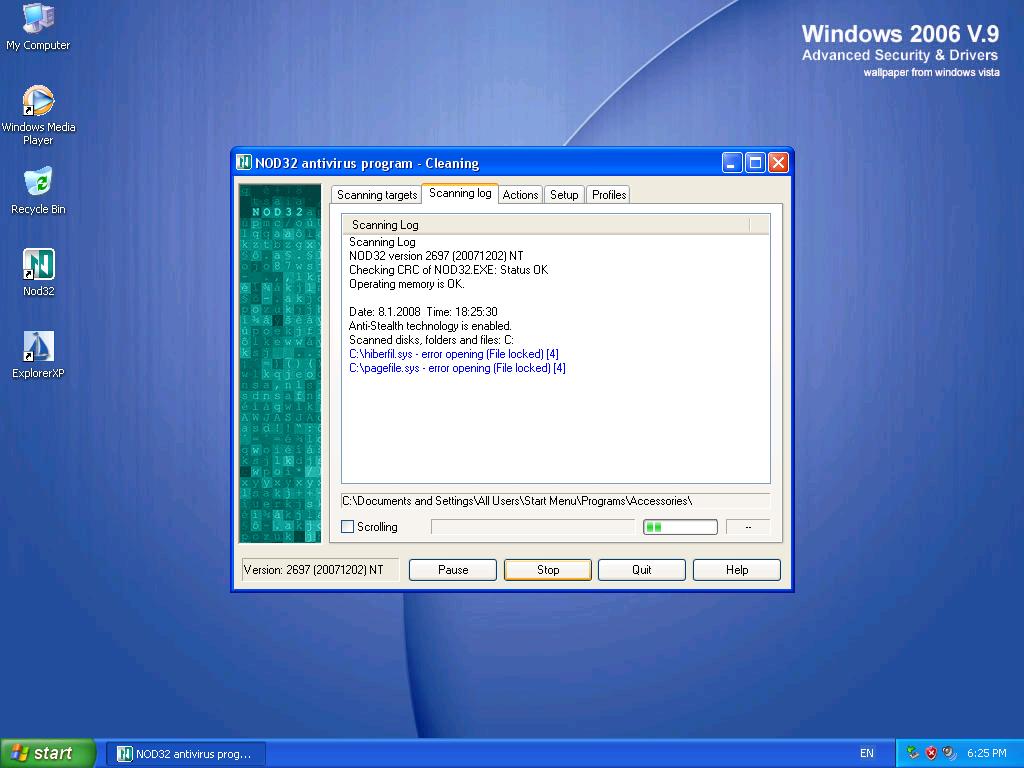Select the Scanning log tab
Screen dimensions: 1024x768
coord(460,193)
